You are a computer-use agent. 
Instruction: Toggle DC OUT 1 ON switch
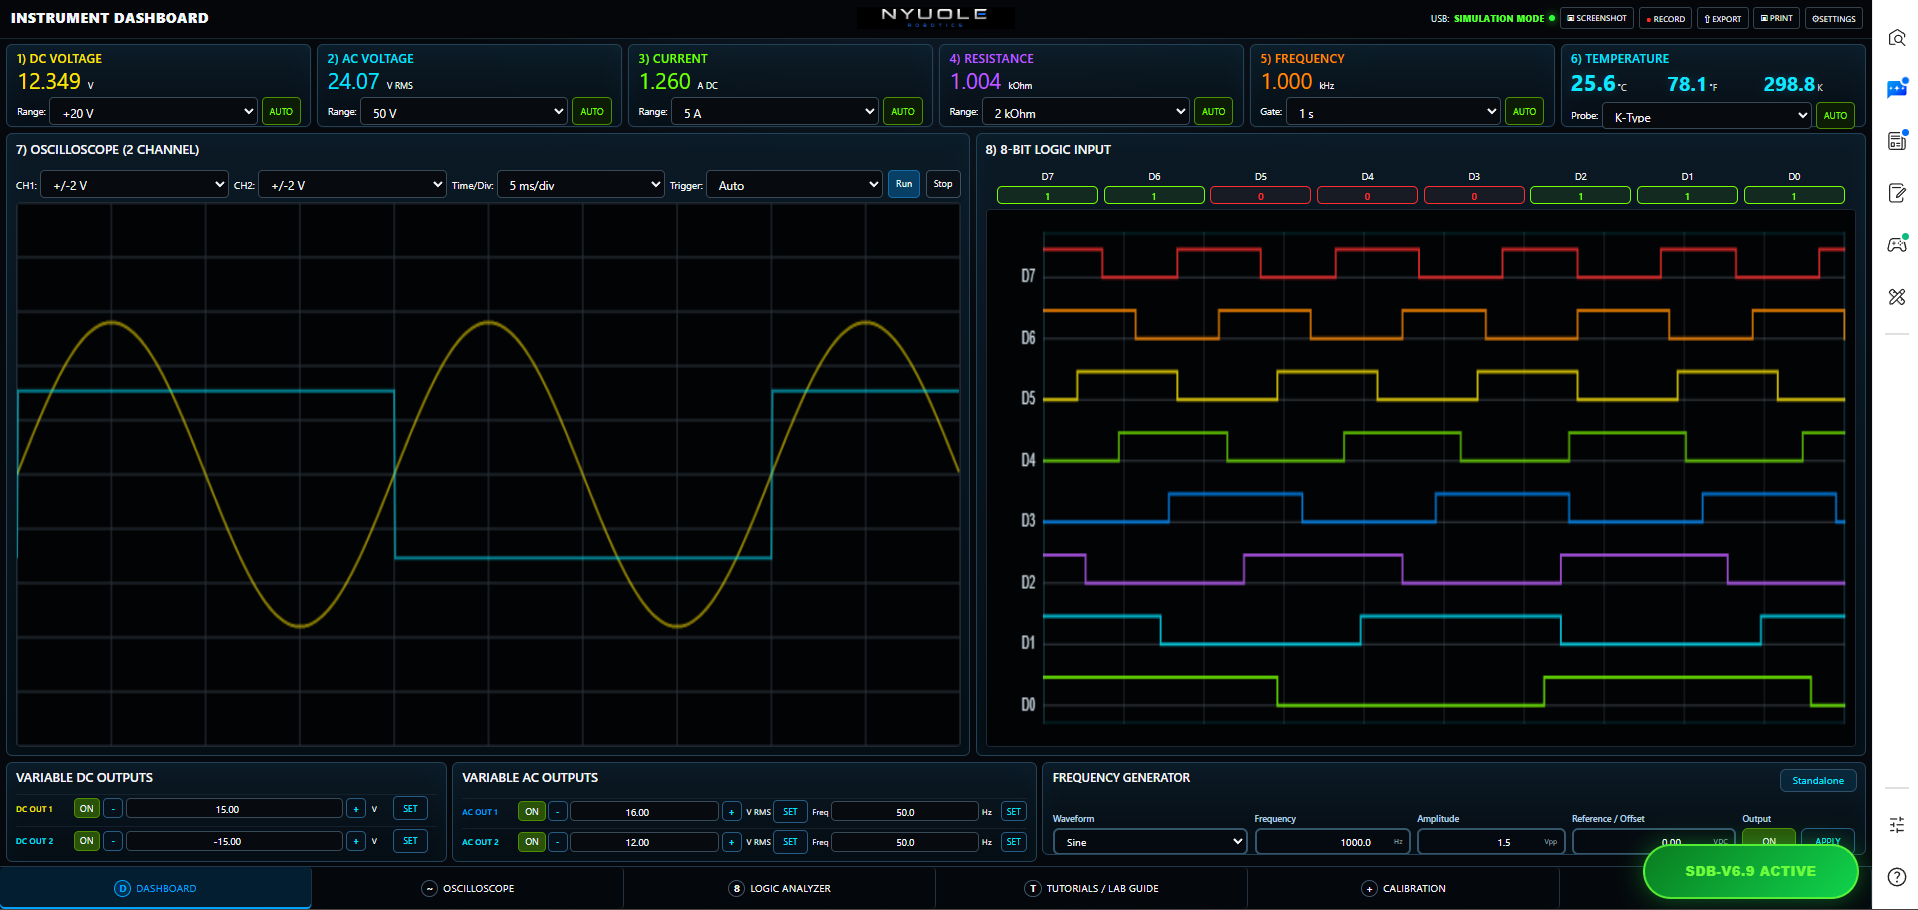tap(87, 809)
